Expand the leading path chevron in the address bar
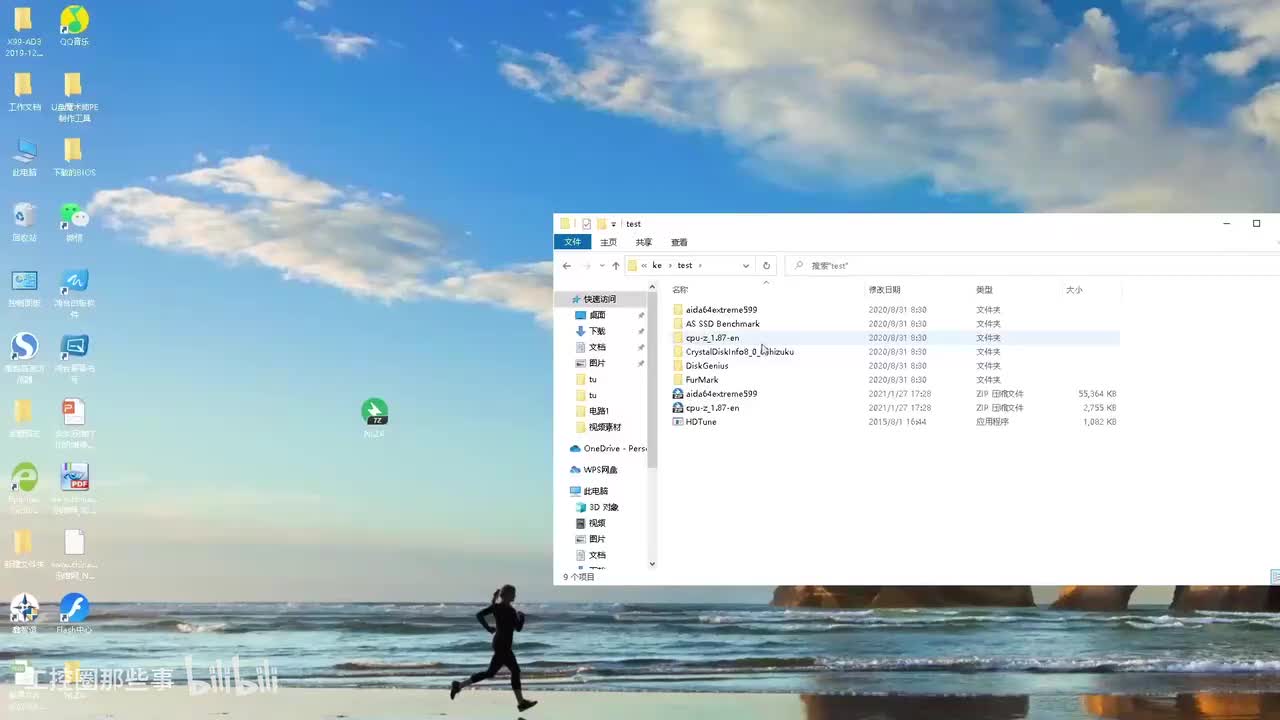This screenshot has width=1280, height=720. coord(644,266)
